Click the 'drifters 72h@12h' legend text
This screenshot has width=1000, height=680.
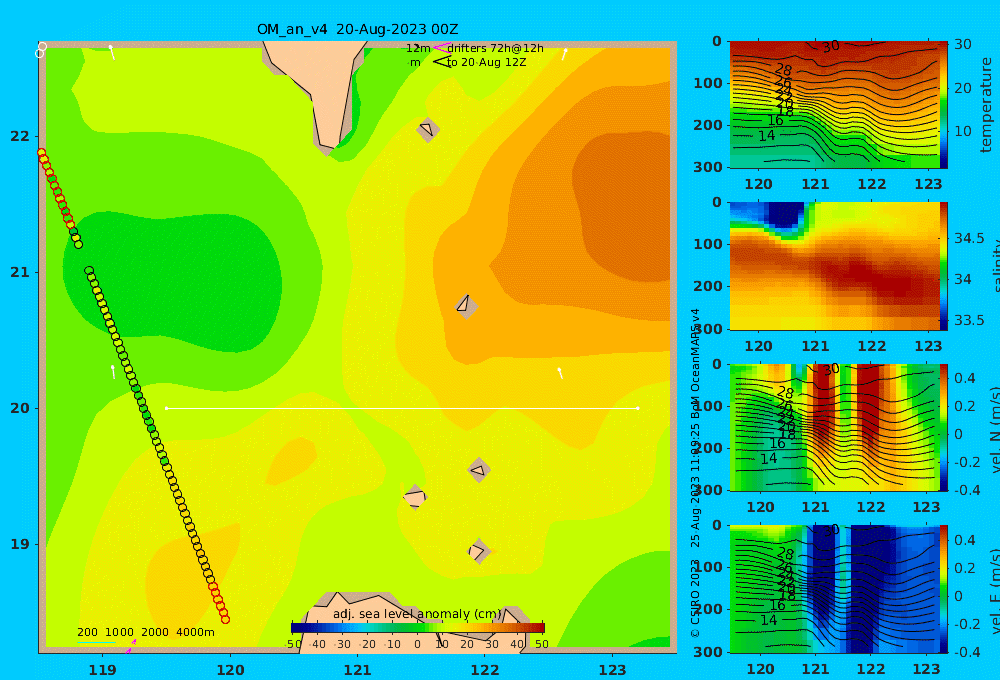496,48
